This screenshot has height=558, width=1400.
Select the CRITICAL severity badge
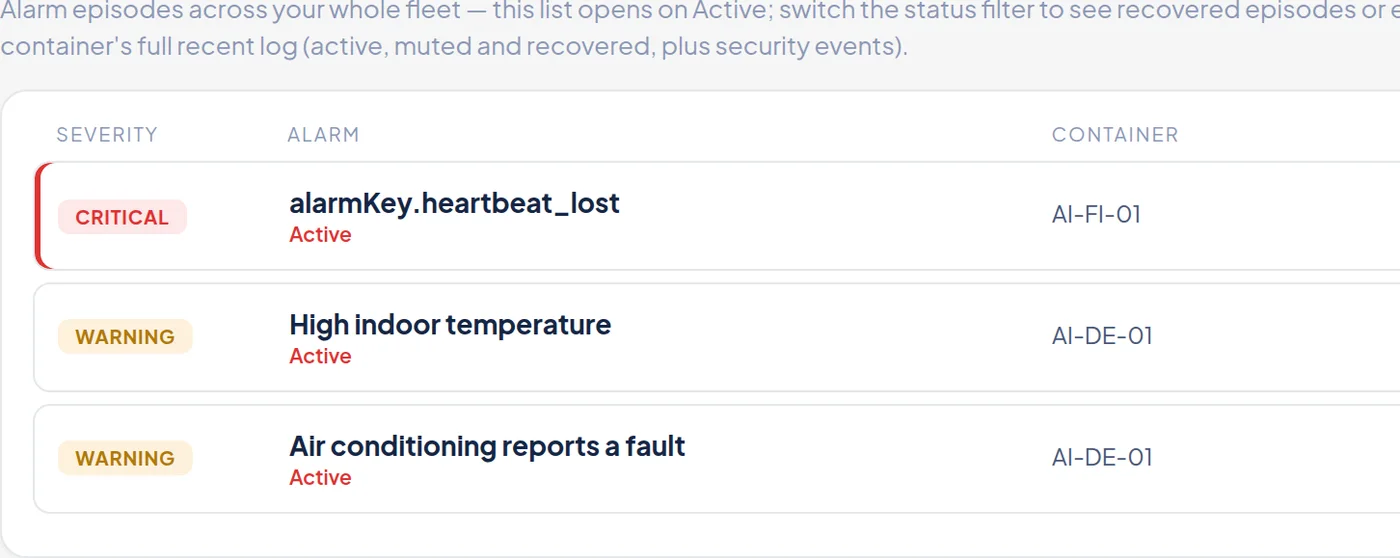tap(122, 217)
